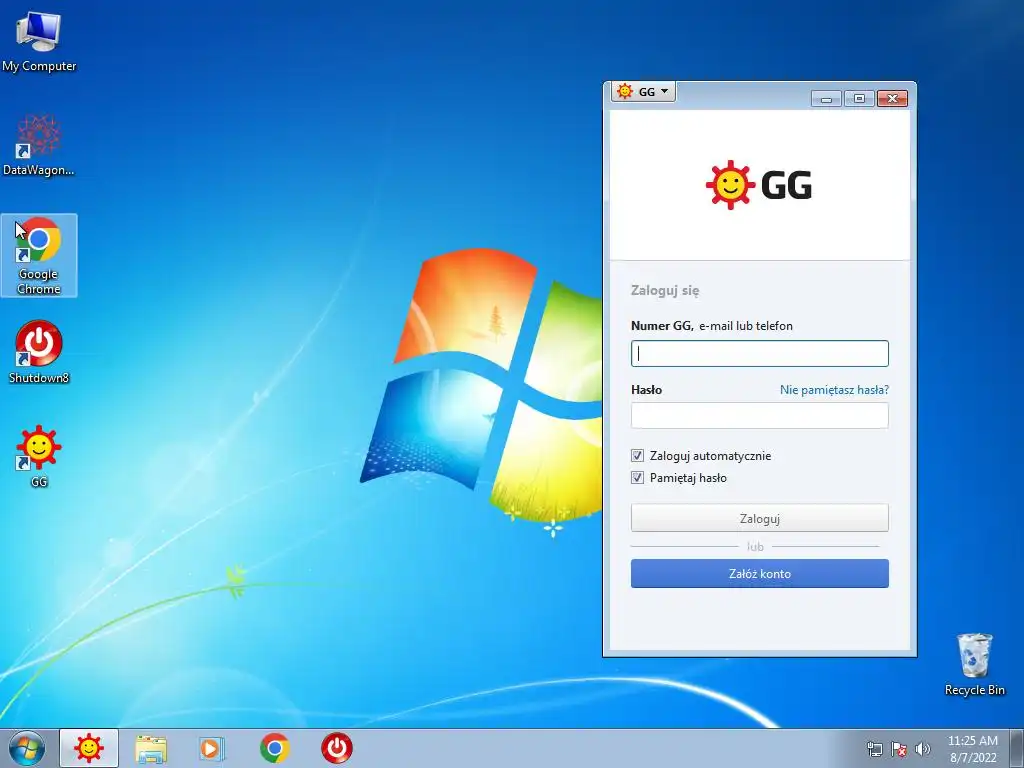Image resolution: width=1024 pixels, height=768 pixels.
Task: Click the Show Desktop strip
Action: coord(1017,748)
